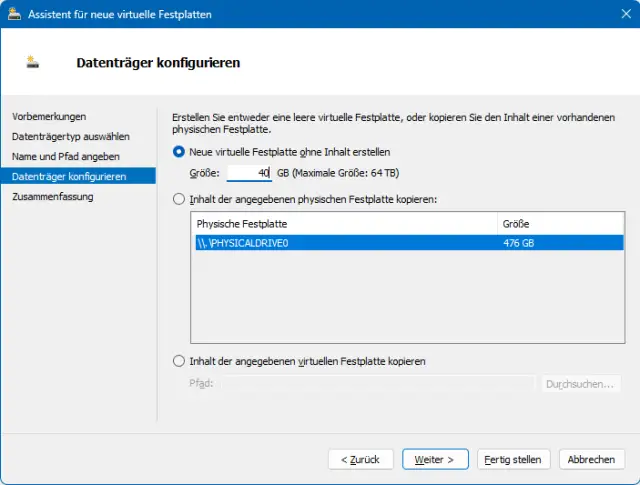Open the Datenträgertyp auswählen step
Image resolution: width=640 pixels, height=485 pixels.
[x=70, y=136]
